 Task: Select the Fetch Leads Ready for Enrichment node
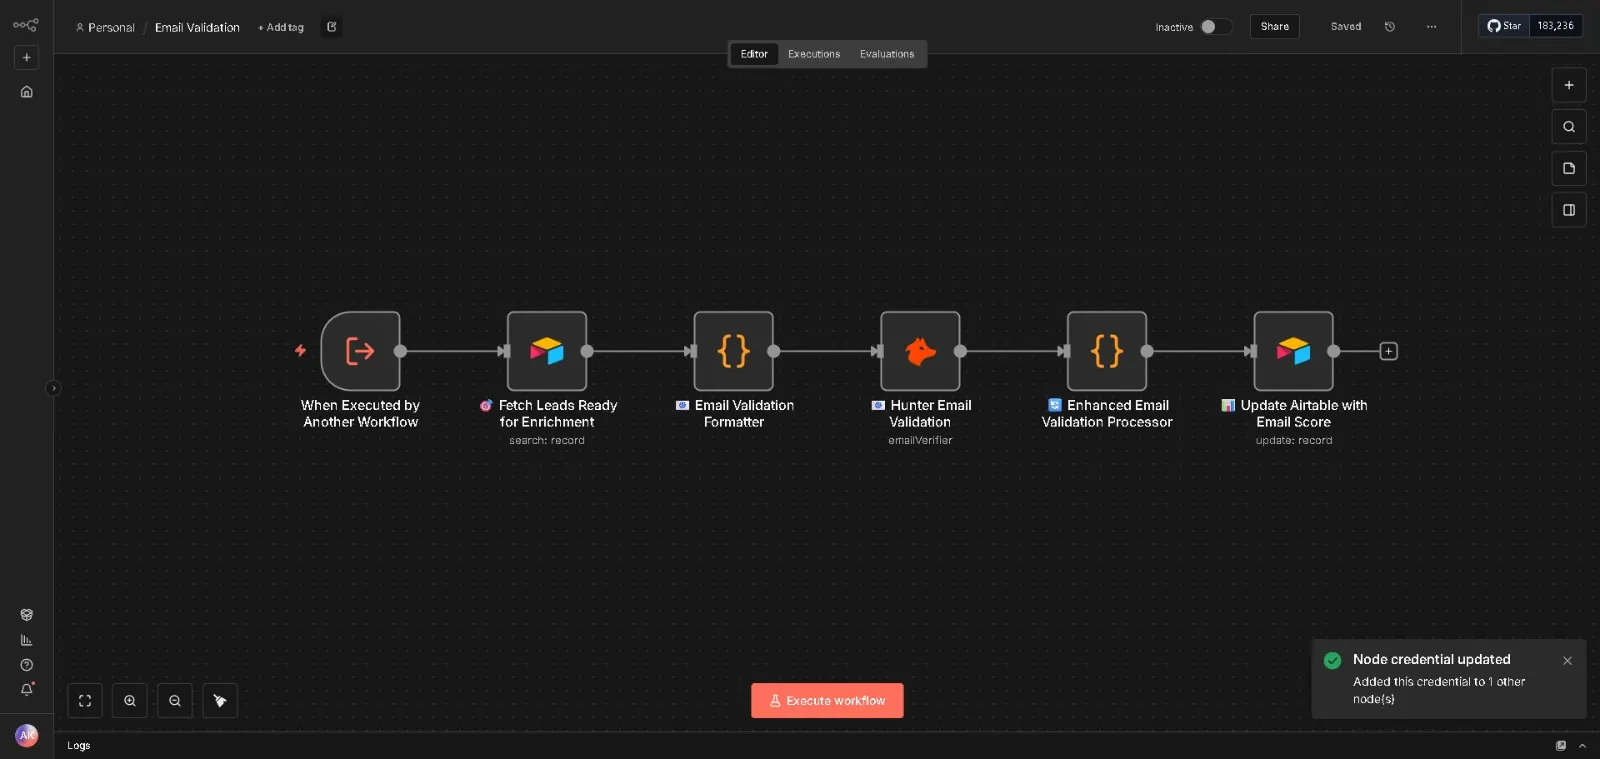pos(547,351)
